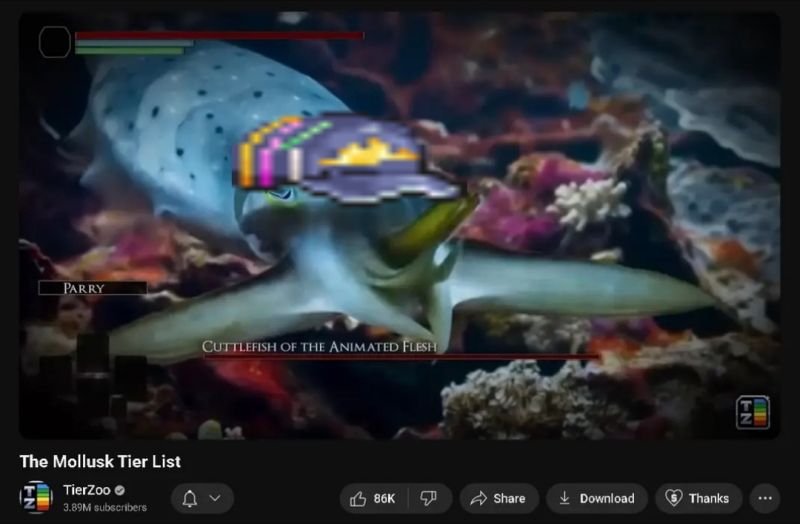Click the thumbs-down dislike icon
Image resolution: width=800 pixels, height=524 pixels.
(x=428, y=498)
